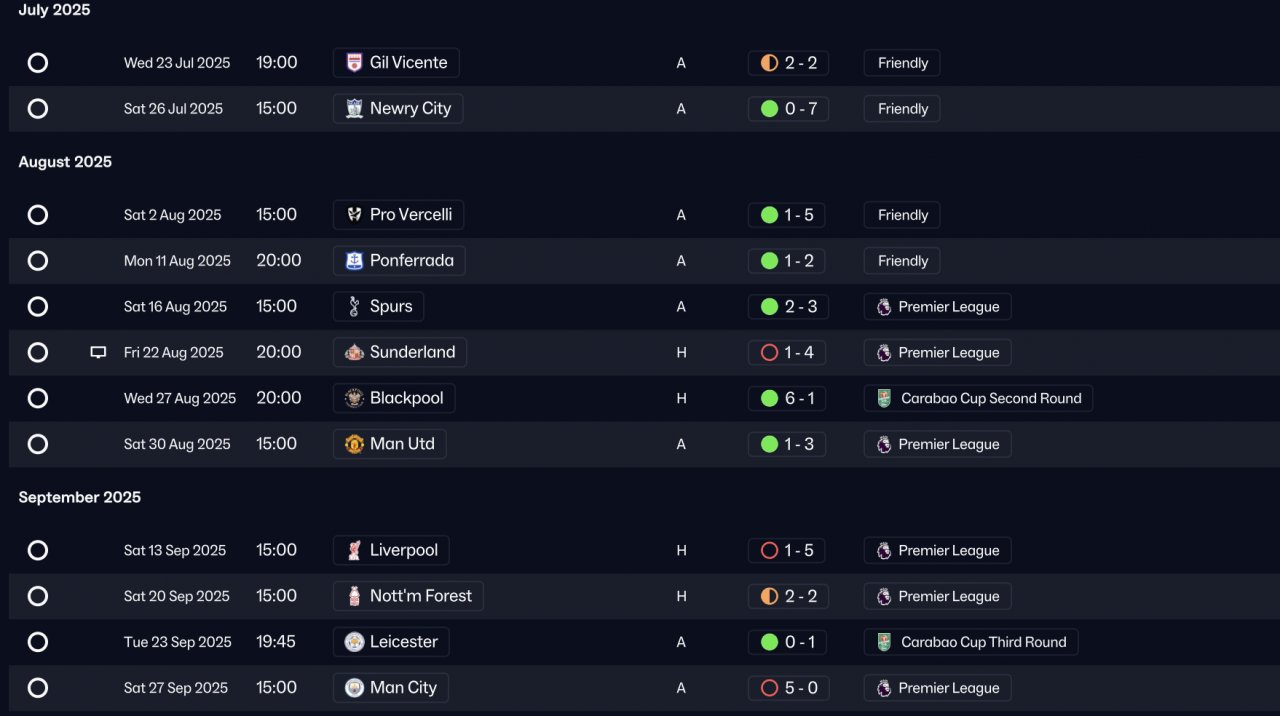Screen dimensions: 1280x716
Task: Click the TV broadcast icon on Sunderland row
Action: tap(98, 352)
